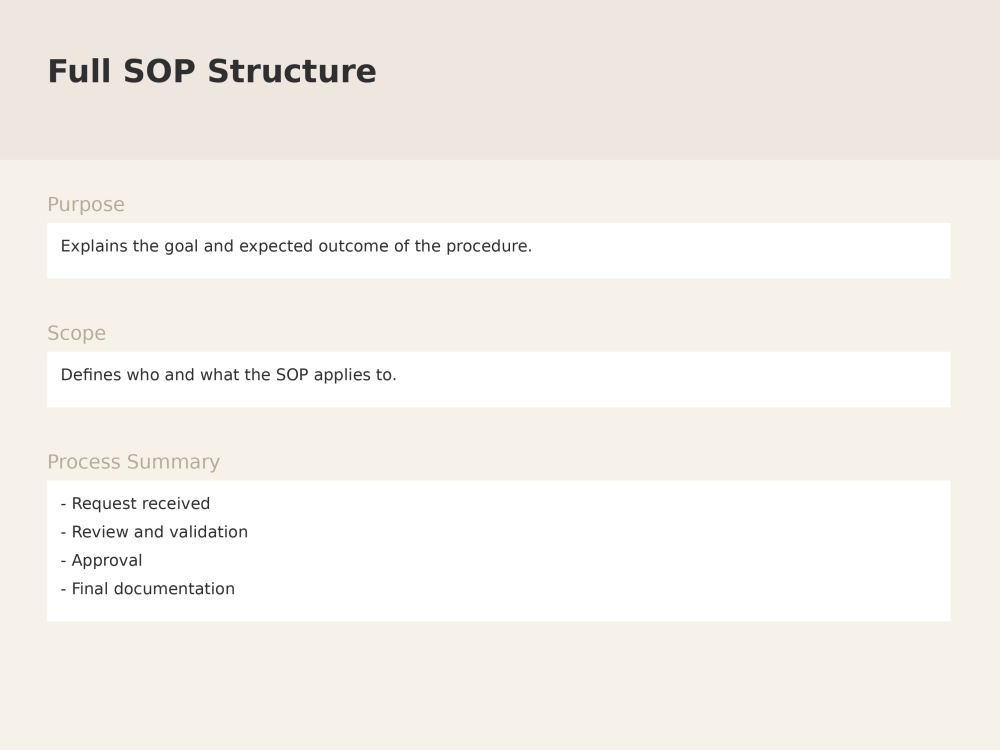The height and width of the screenshot is (750, 1000).
Task: Select the Approval list item
Action: pos(101,561)
